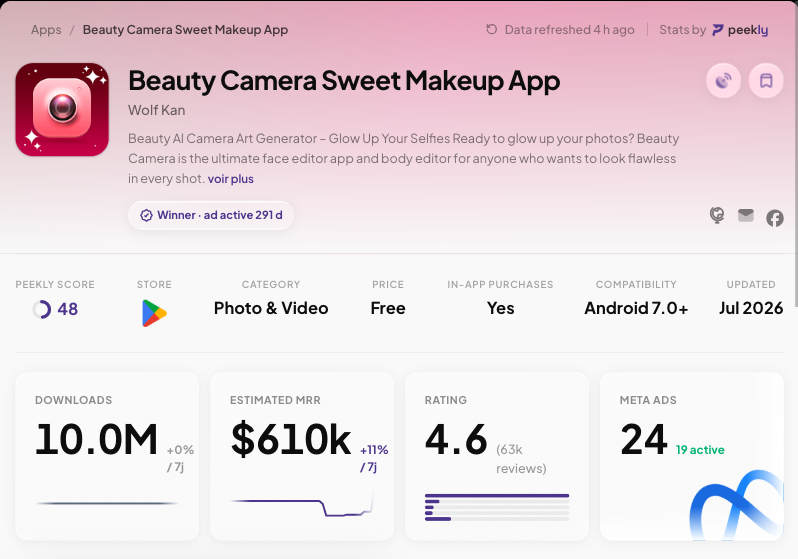Select the Photo & Video category
Screen dimensions: 798x559
pyautogui.click(x=271, y=308)
